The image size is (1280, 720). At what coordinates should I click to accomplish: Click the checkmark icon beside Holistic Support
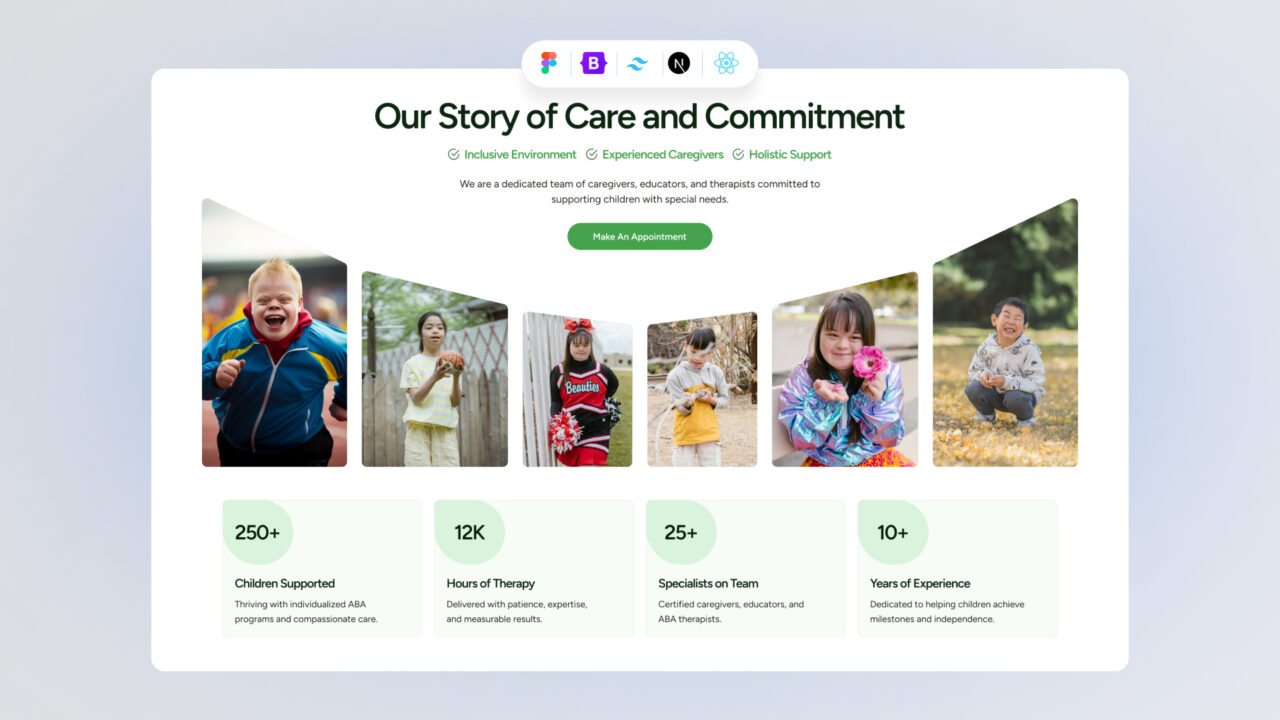739,154
